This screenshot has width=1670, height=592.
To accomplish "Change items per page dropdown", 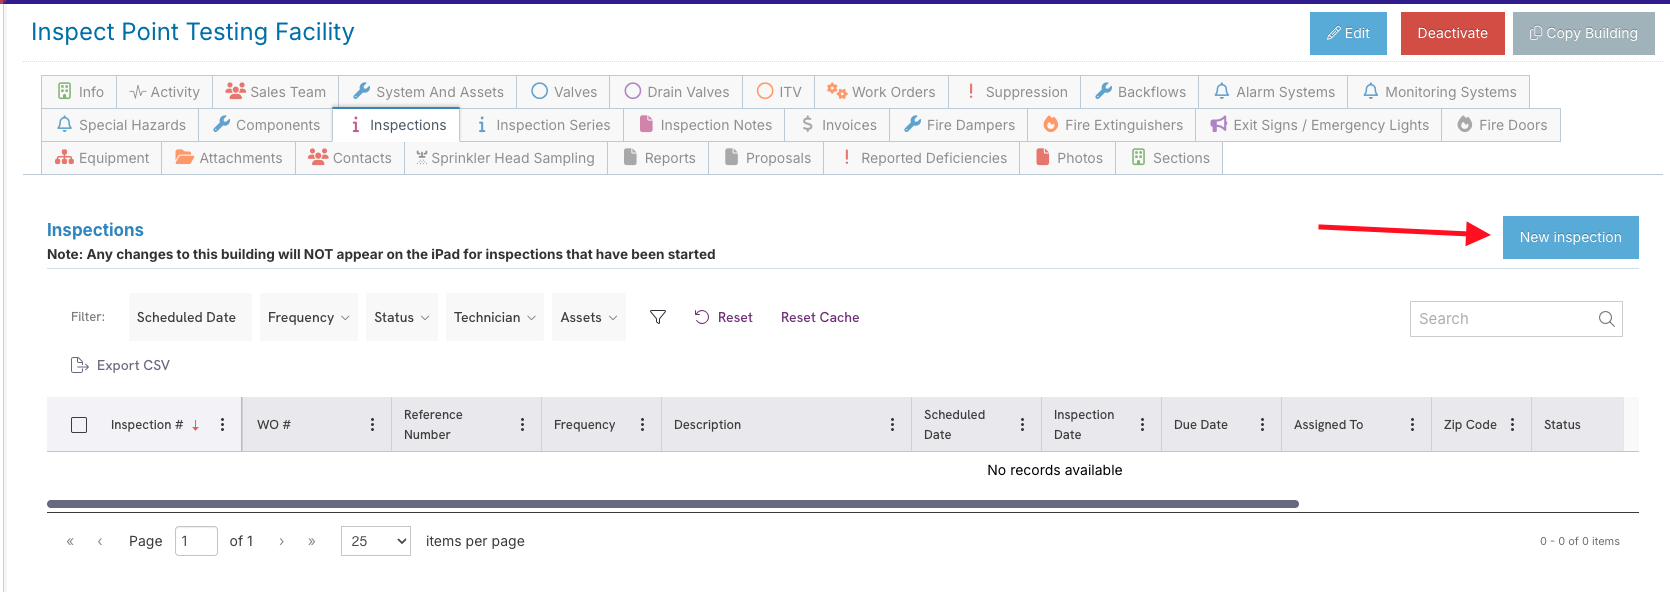I will pos(376,541).
